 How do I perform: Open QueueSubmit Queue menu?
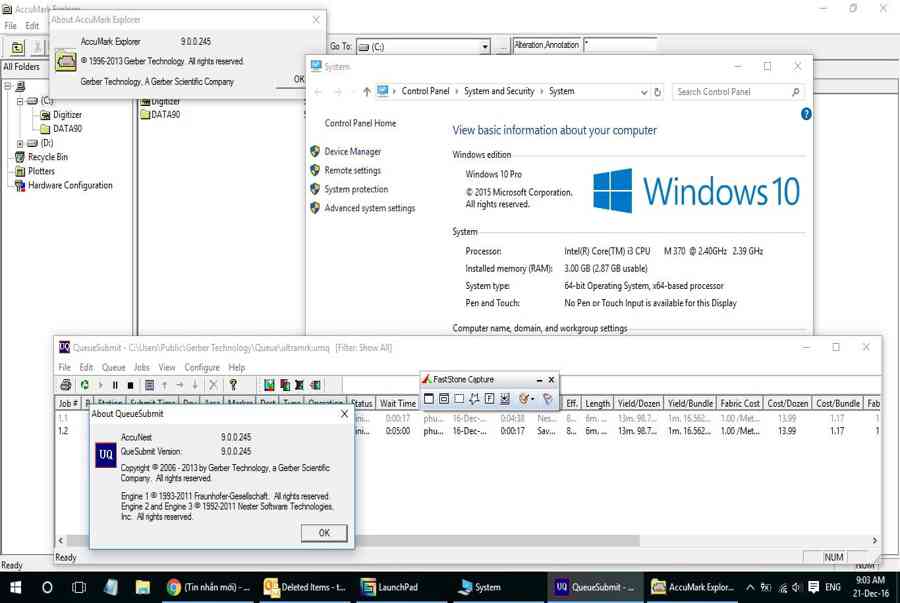click(x=114, y=367)
